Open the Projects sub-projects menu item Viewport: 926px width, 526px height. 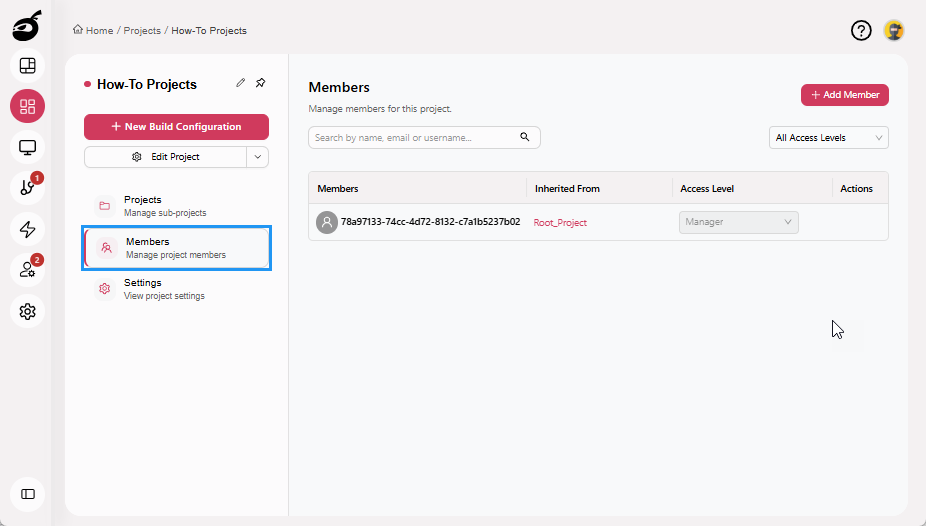[177, 206]
